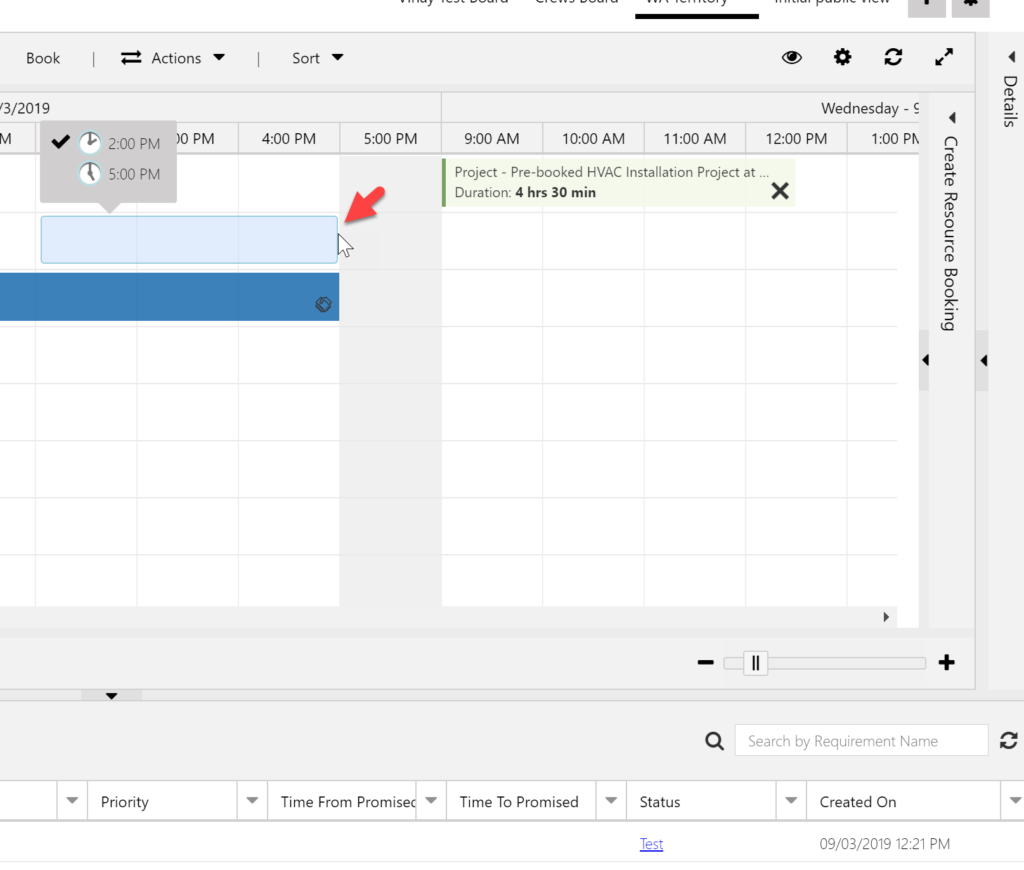The width and height of the screenshot is (1024, 870).
Task: Click the 2:00 PM clock icon in tooltip
Action: (90, 142)
